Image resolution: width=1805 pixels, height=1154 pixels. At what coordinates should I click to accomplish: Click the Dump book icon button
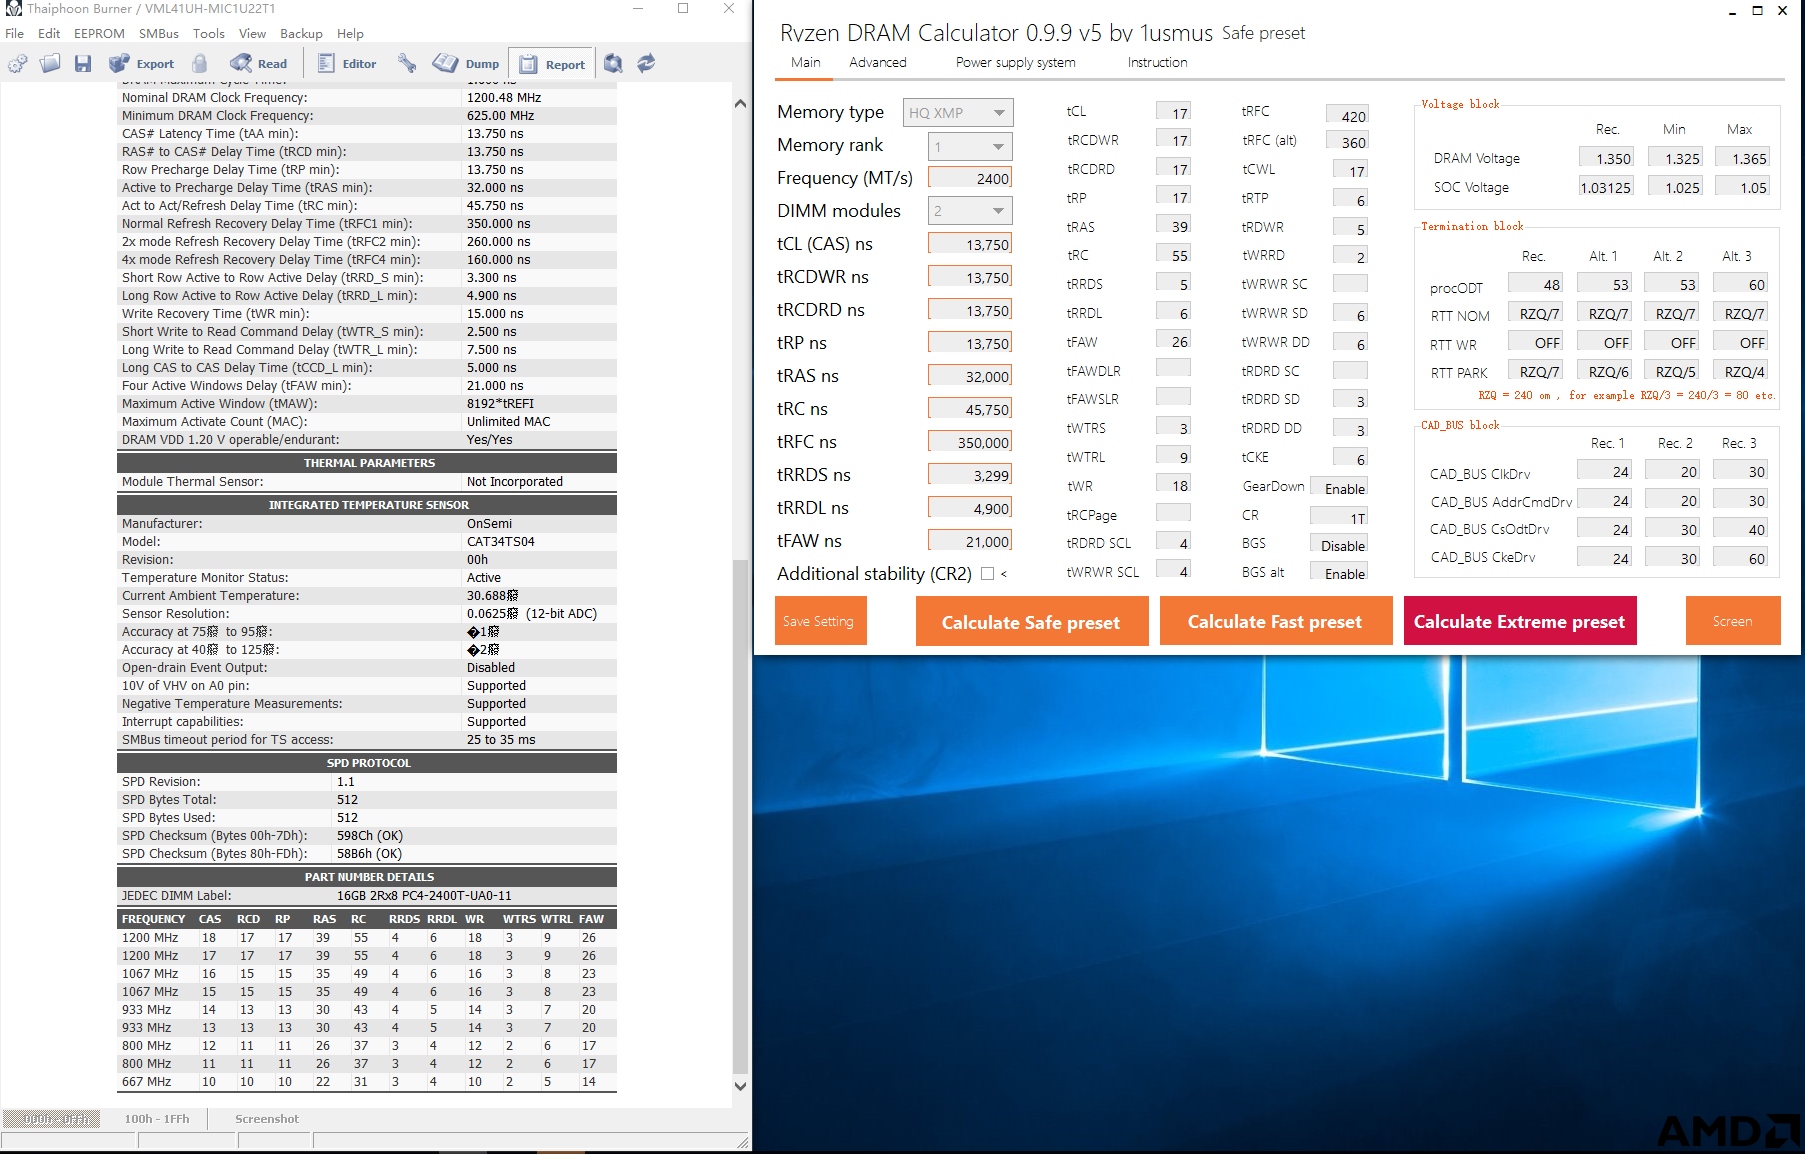[466, 64]
